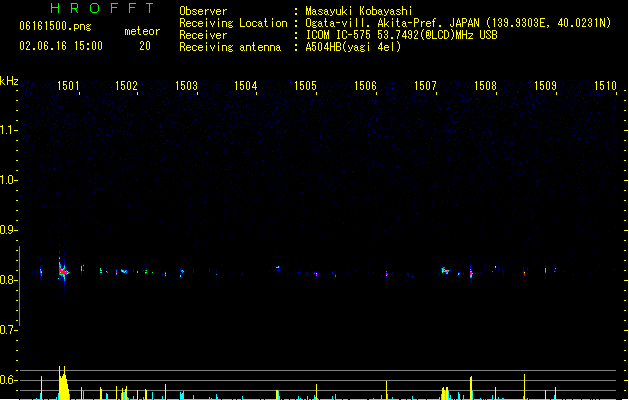Click the Observer field label

coord(203,11)
